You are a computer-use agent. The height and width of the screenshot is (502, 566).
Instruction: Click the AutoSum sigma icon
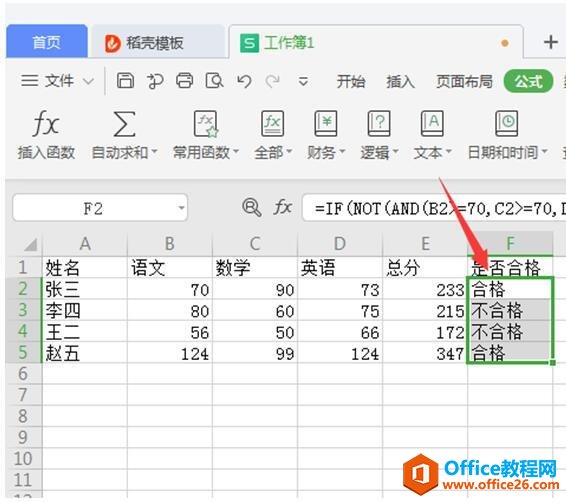pyautogui.click(x=124, y=124)
